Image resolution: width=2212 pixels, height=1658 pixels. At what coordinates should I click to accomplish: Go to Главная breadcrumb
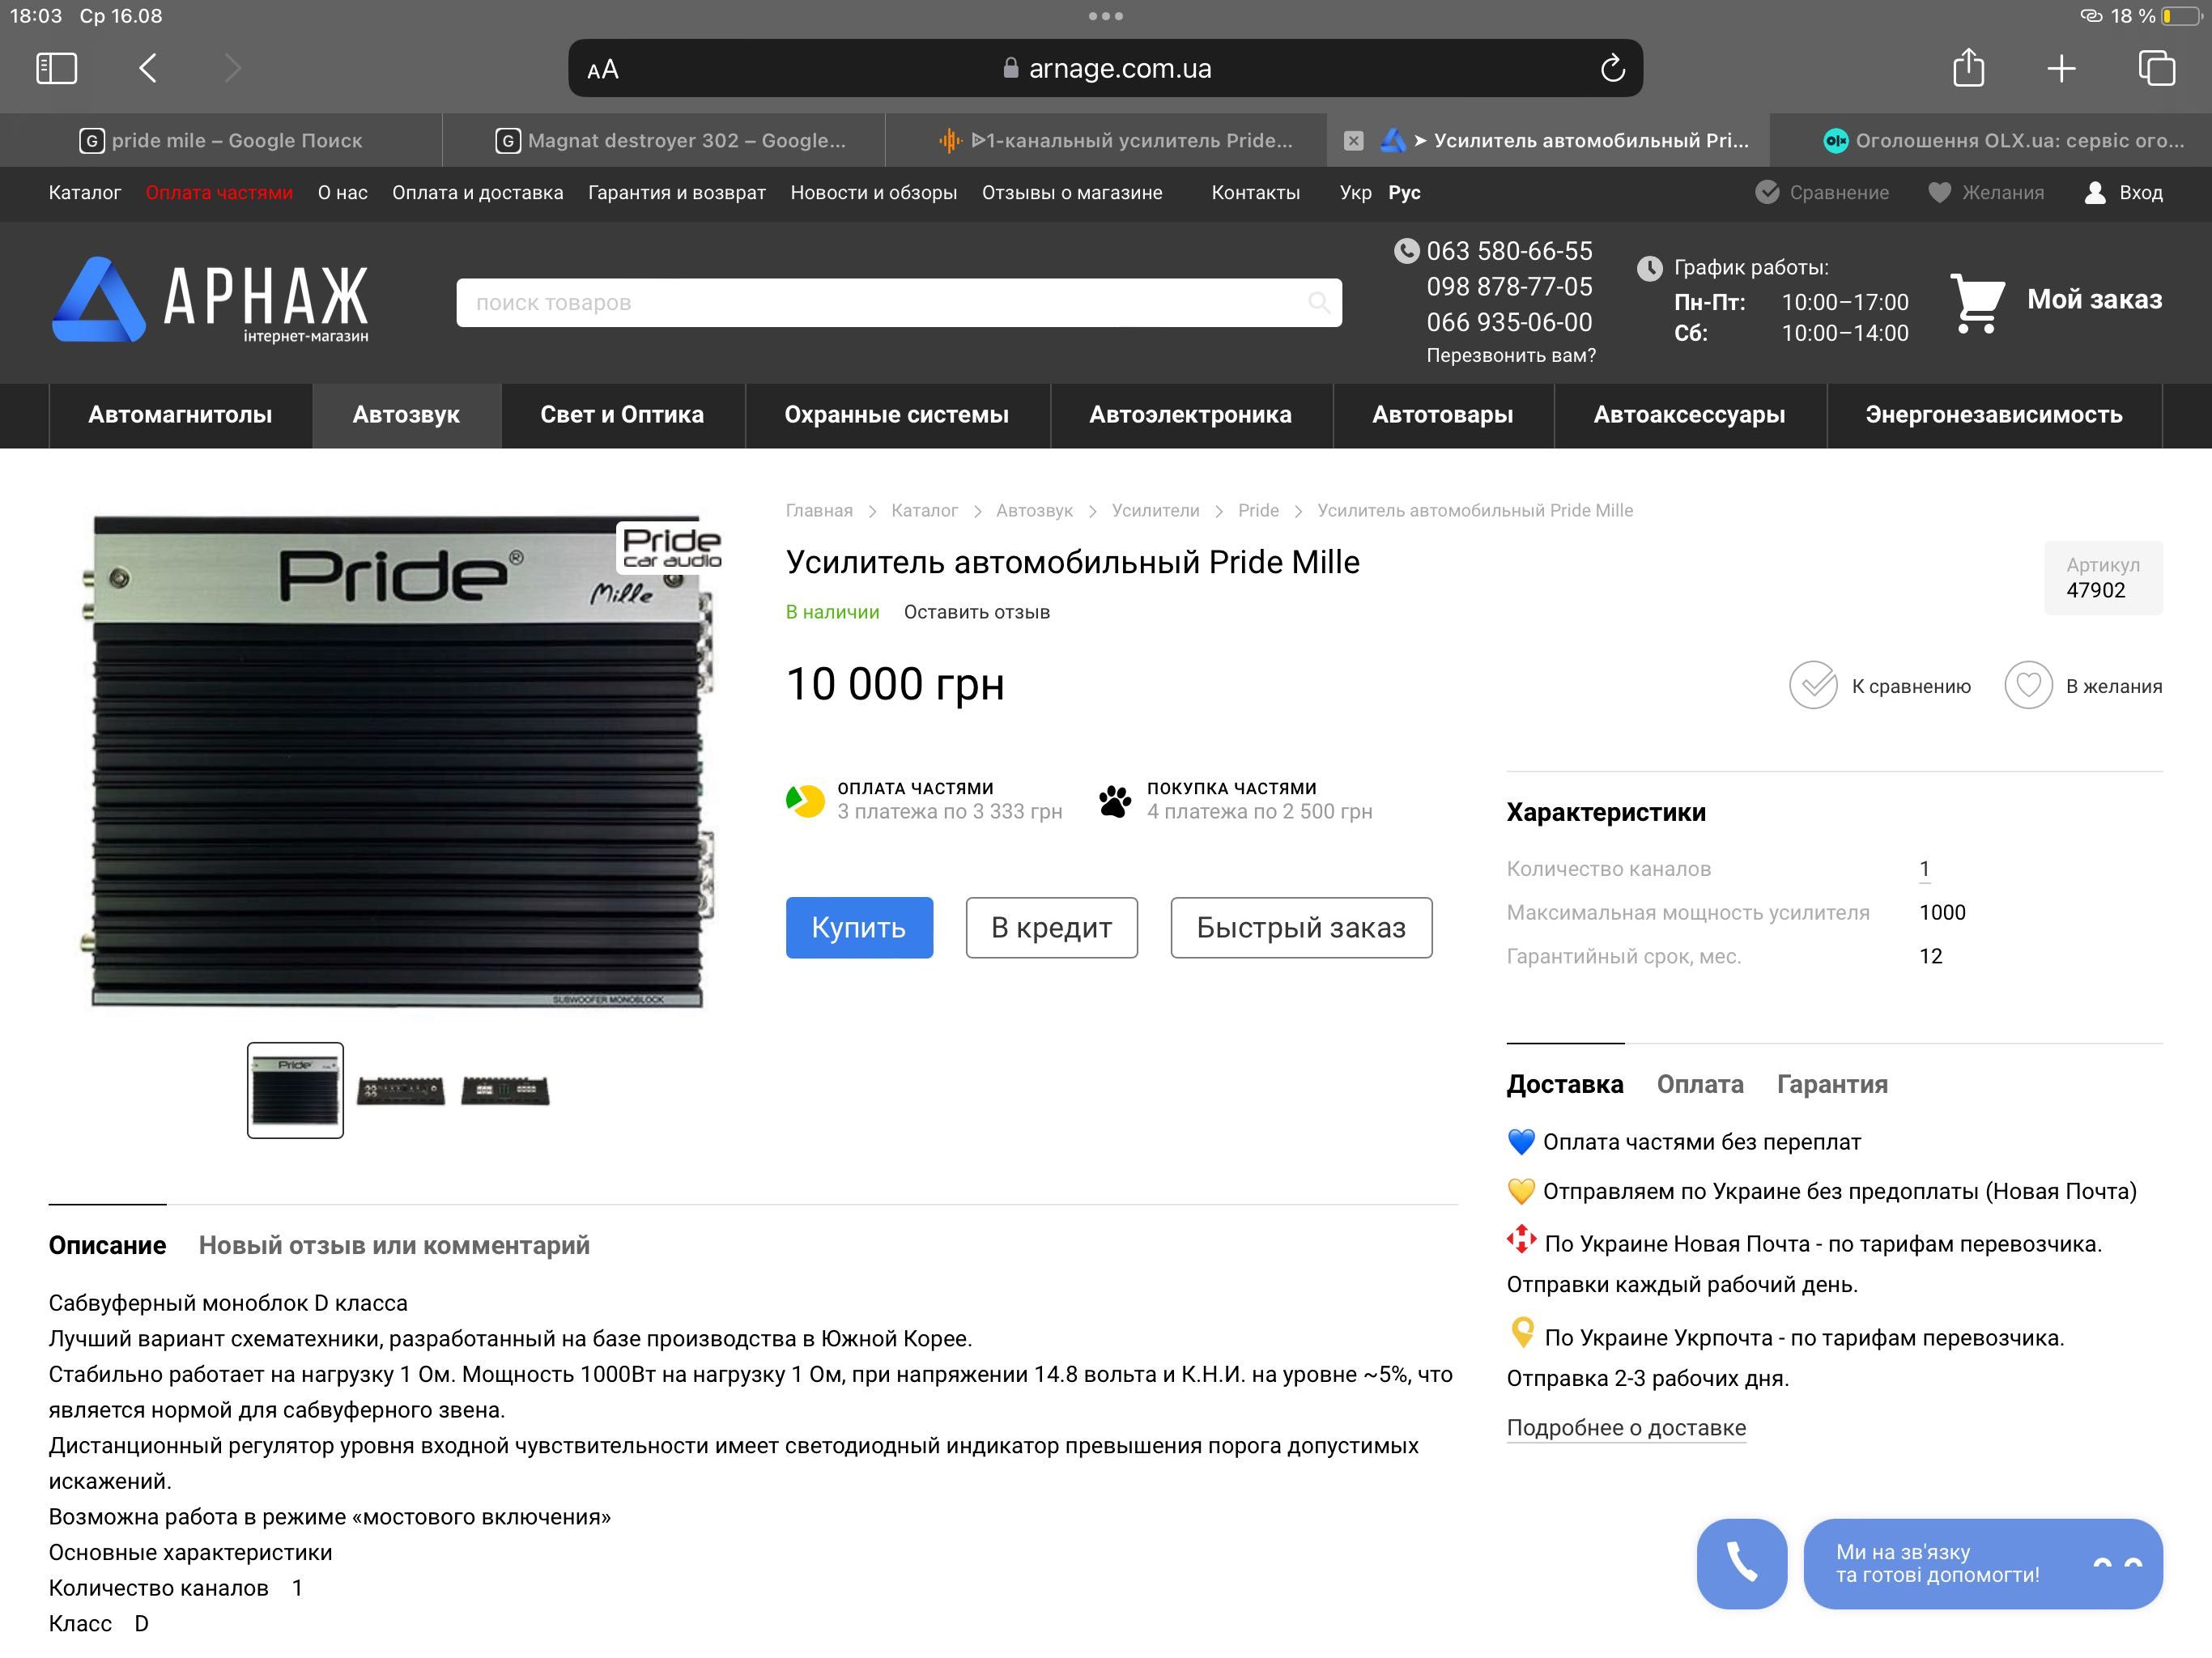coord(819,511)
